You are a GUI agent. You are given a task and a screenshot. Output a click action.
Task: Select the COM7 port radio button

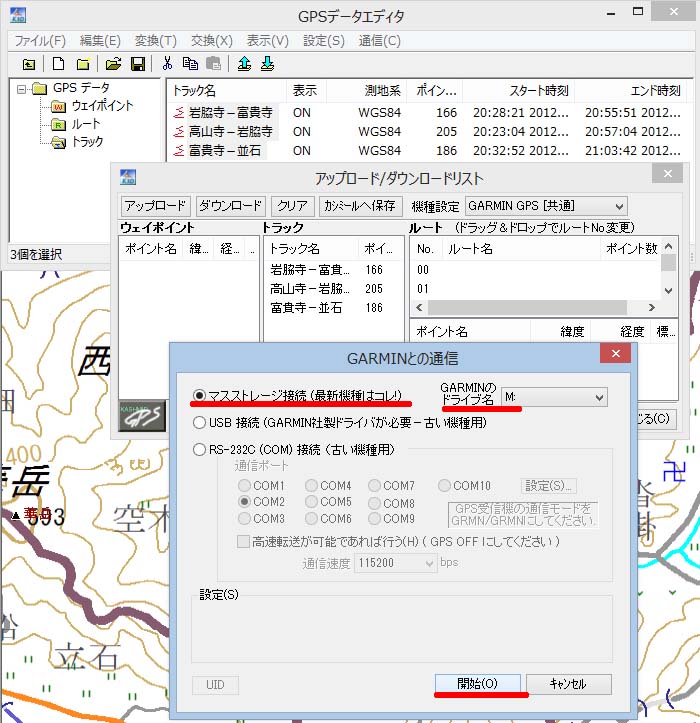point(374,486)
